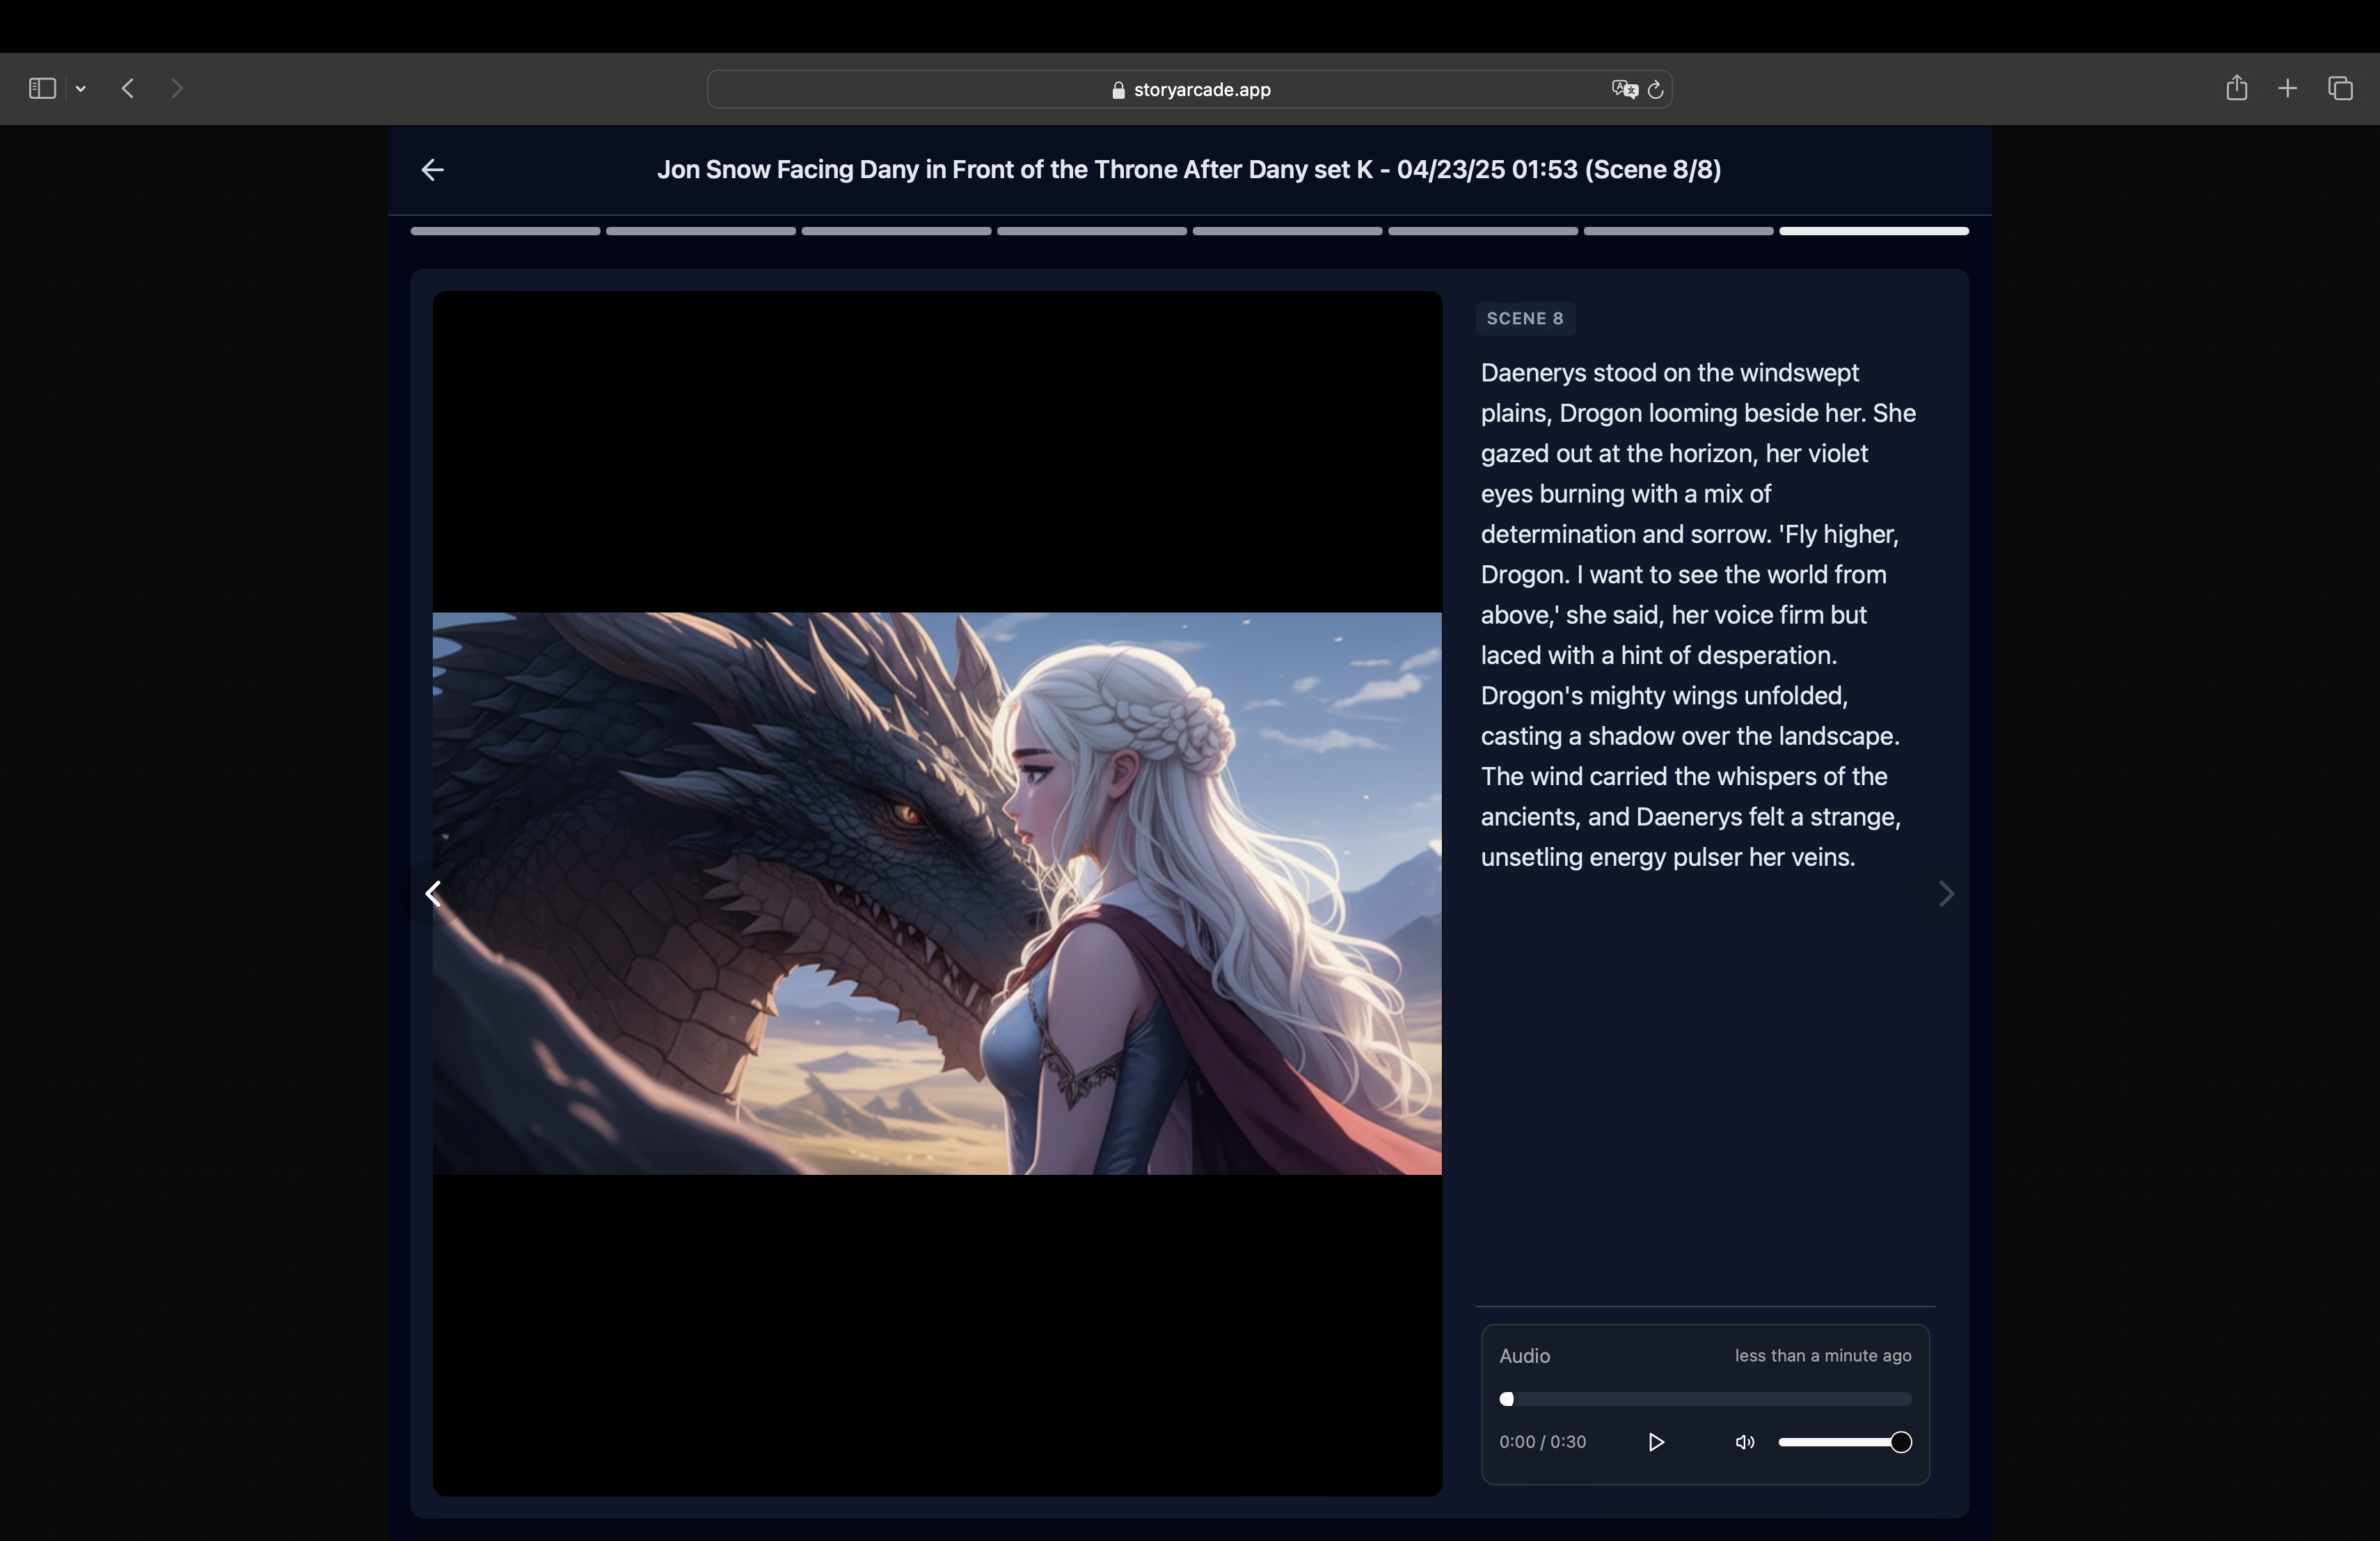The width and height of the screenshot is (2380, 1541).
Task: Click the disabled next scene chevron
Action: coord(1946,893)
